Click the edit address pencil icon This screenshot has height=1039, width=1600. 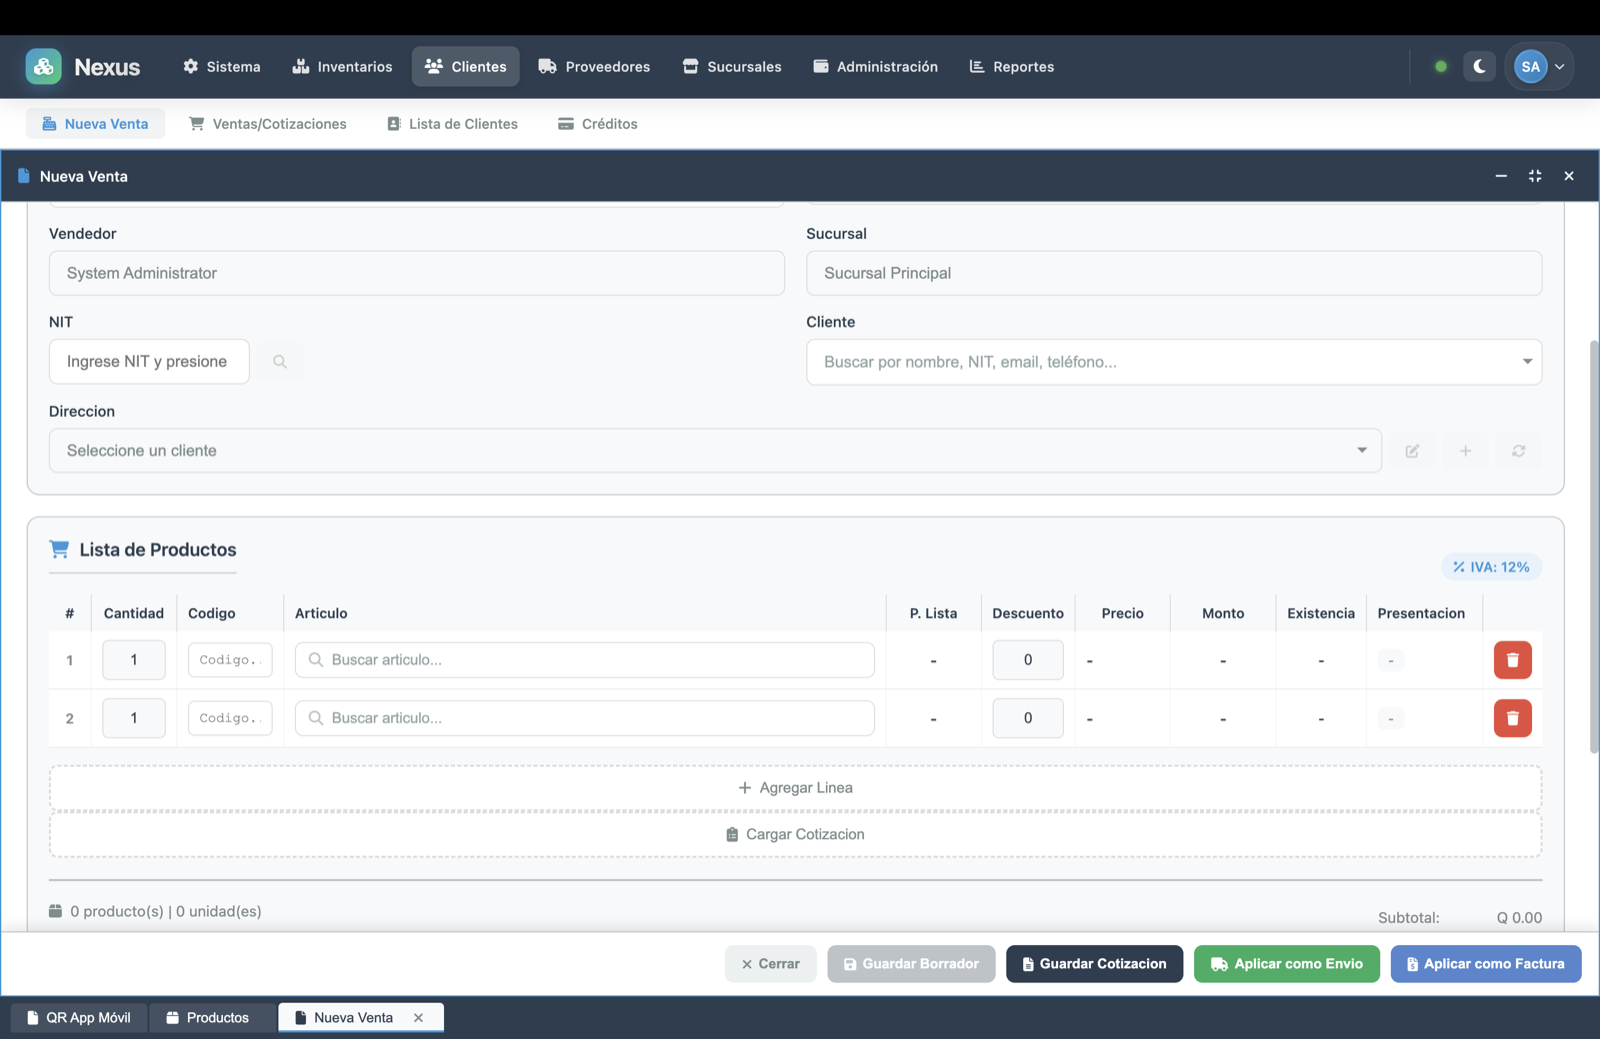click(x=1412, y=451)
